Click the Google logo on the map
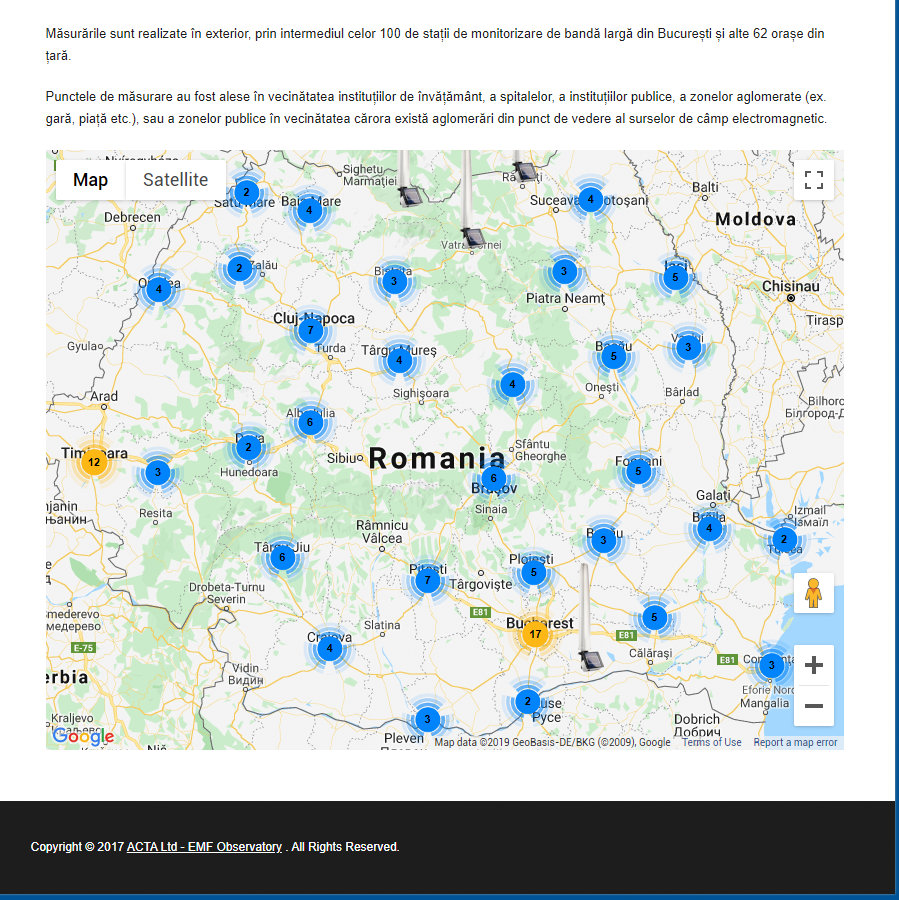899x900 pixels. [83, 737]
